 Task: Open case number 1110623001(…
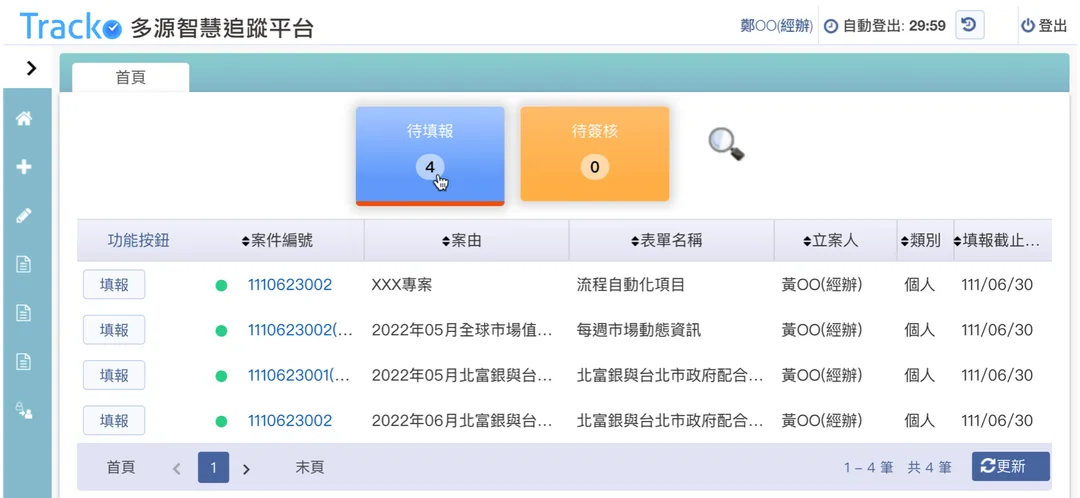click(x=299, y=375)
